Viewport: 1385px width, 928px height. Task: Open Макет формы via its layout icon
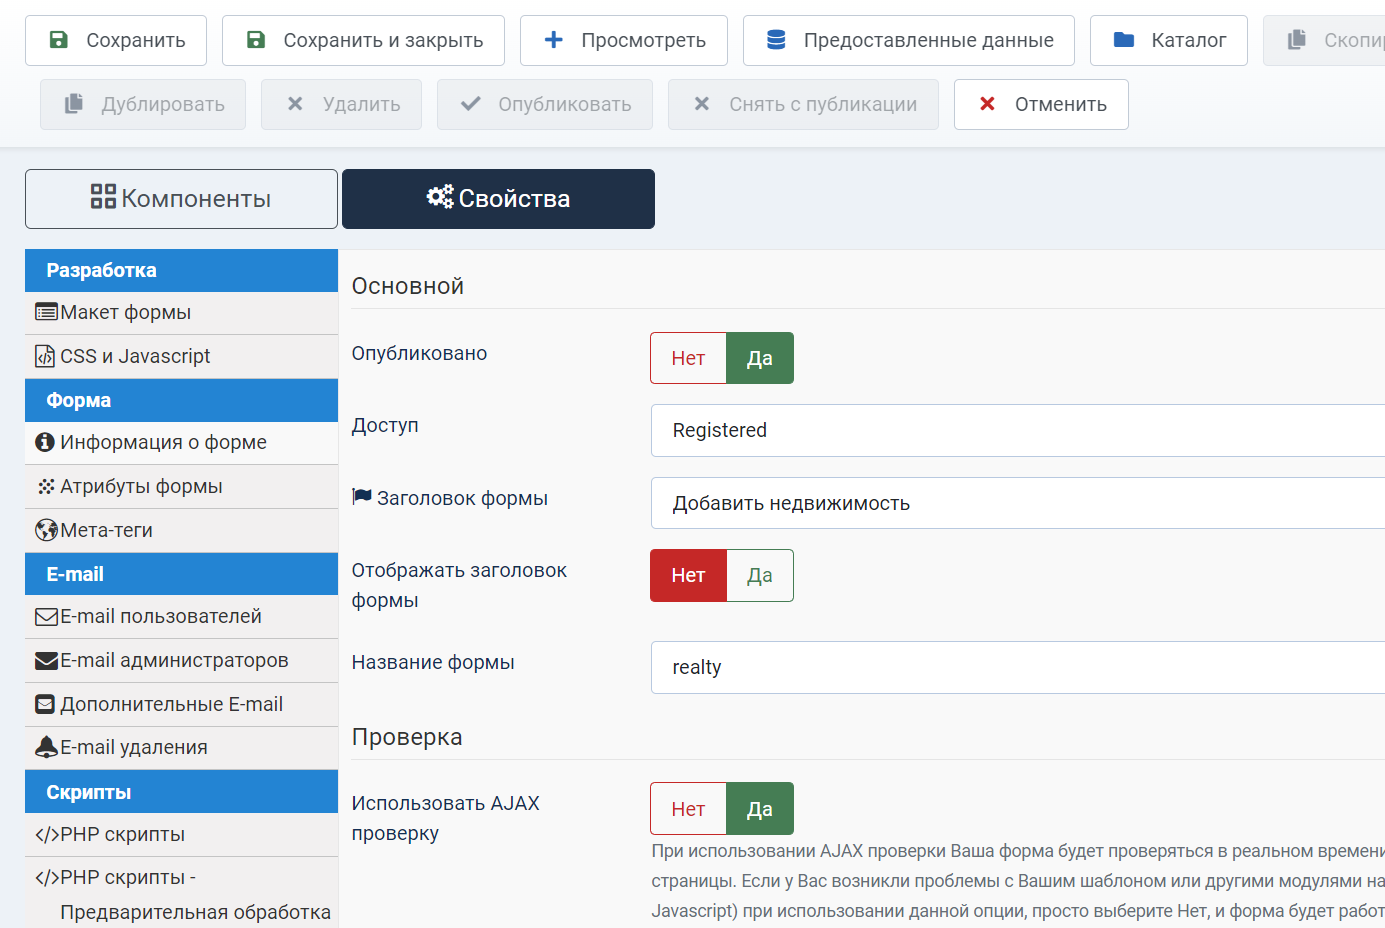click(46, 313)
